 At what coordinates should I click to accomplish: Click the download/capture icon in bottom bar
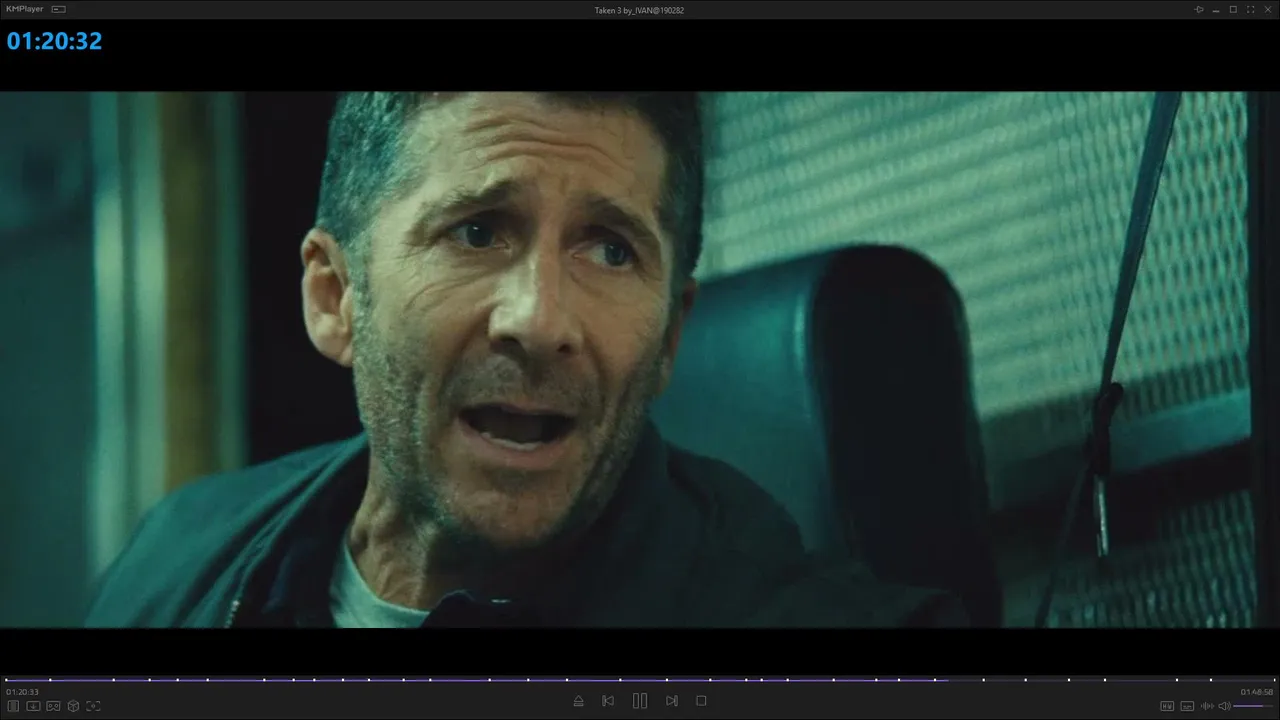tap(33, 706)
